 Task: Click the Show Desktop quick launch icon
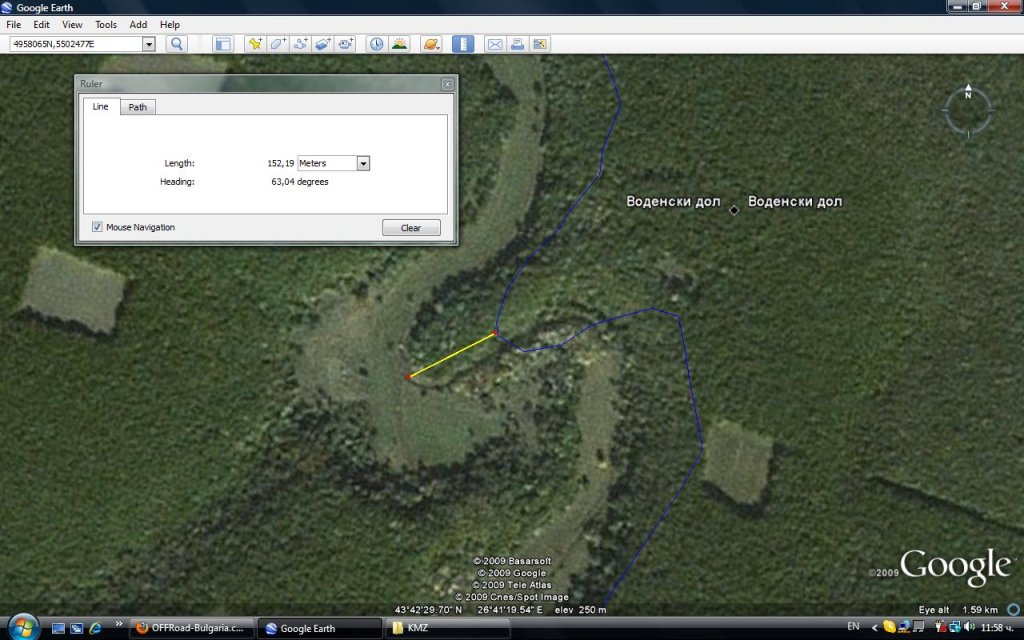coord(58,628)
